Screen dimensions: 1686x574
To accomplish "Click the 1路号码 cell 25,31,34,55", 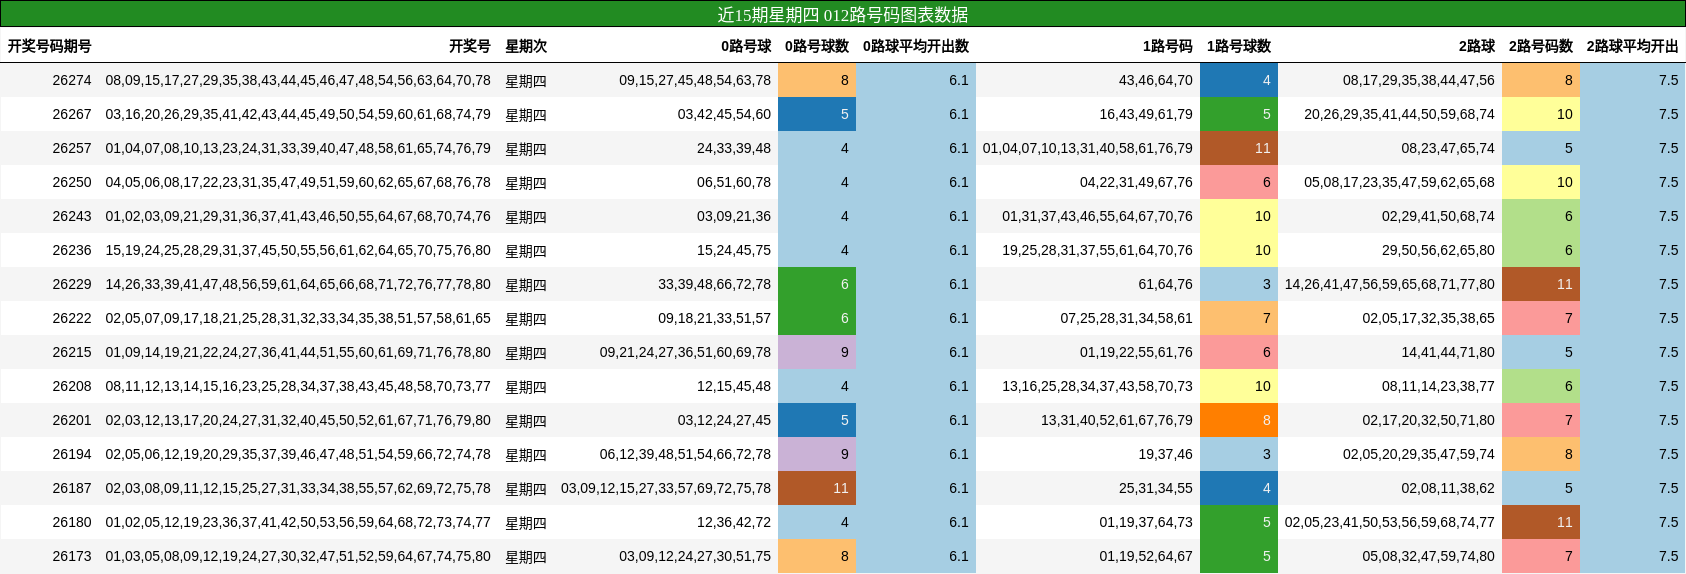I will [x=1156, y=488].
